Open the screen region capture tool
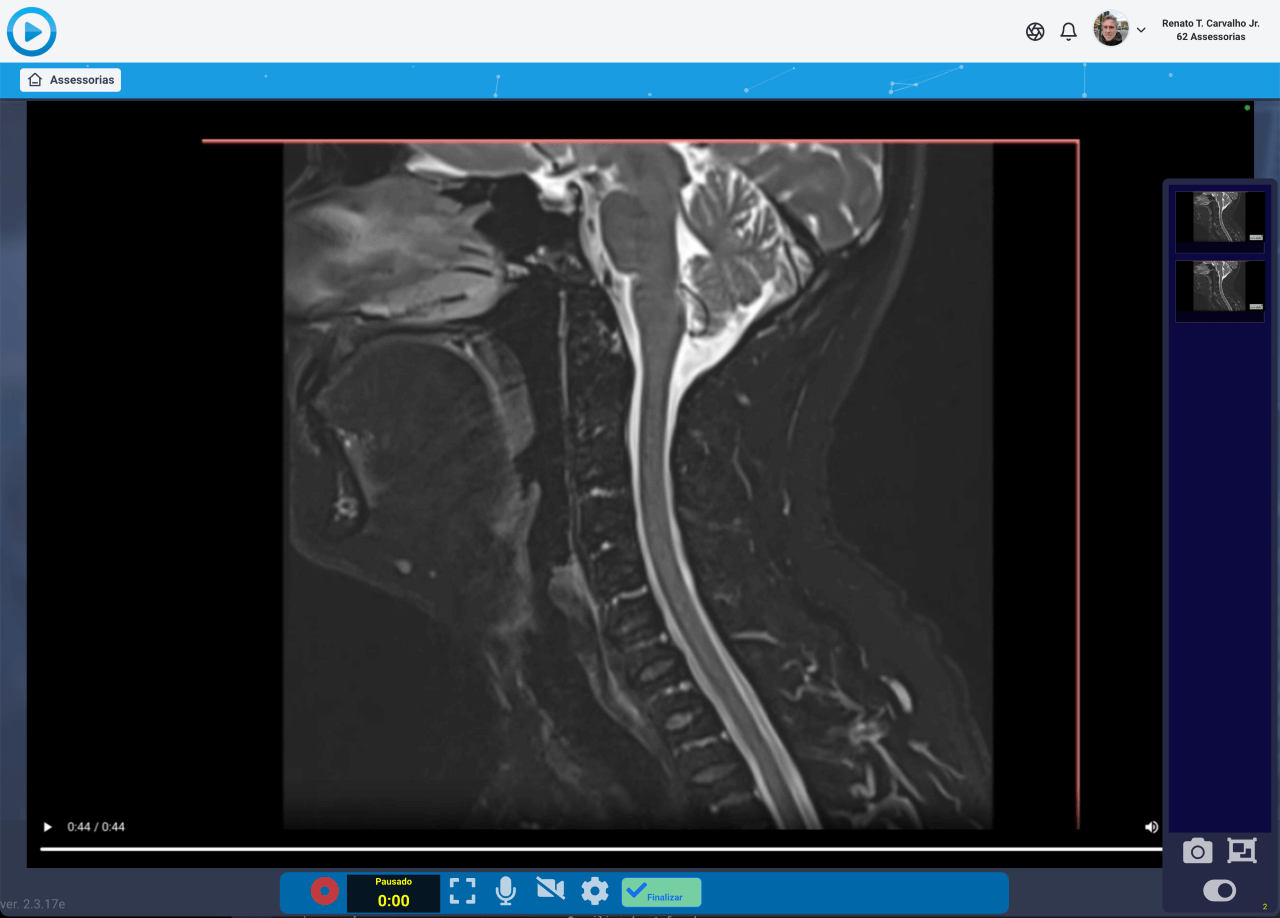 1241,851
